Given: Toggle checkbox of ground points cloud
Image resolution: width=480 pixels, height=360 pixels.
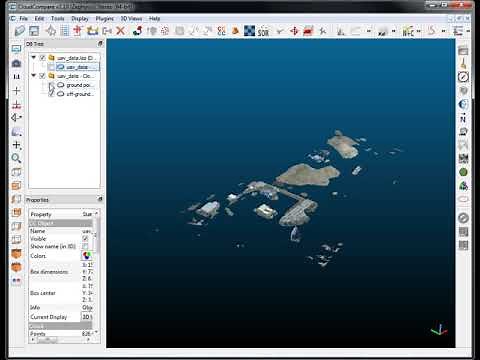Looking at the screenshot, I should (x=51, y=85).
